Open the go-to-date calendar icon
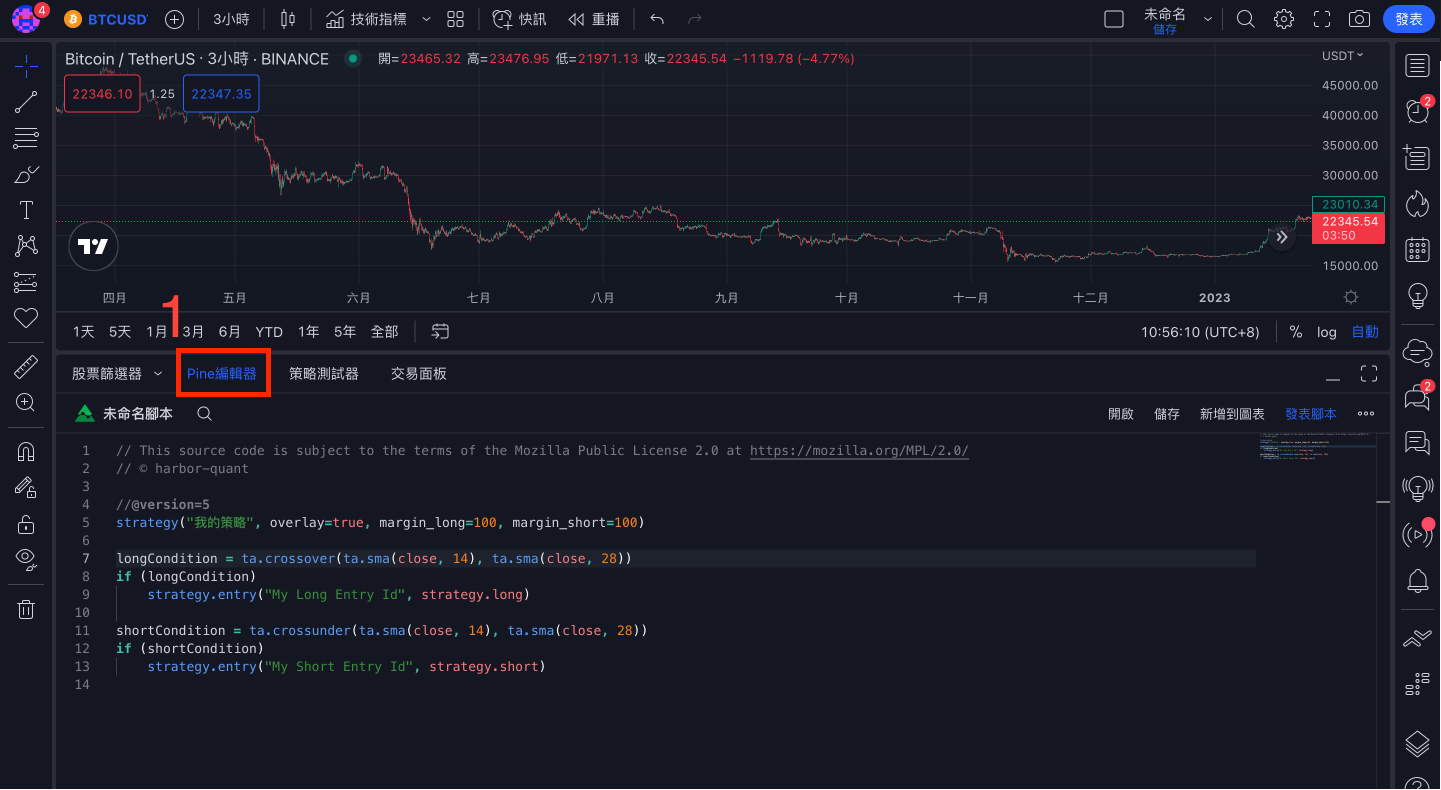 [x=440, y=331]
